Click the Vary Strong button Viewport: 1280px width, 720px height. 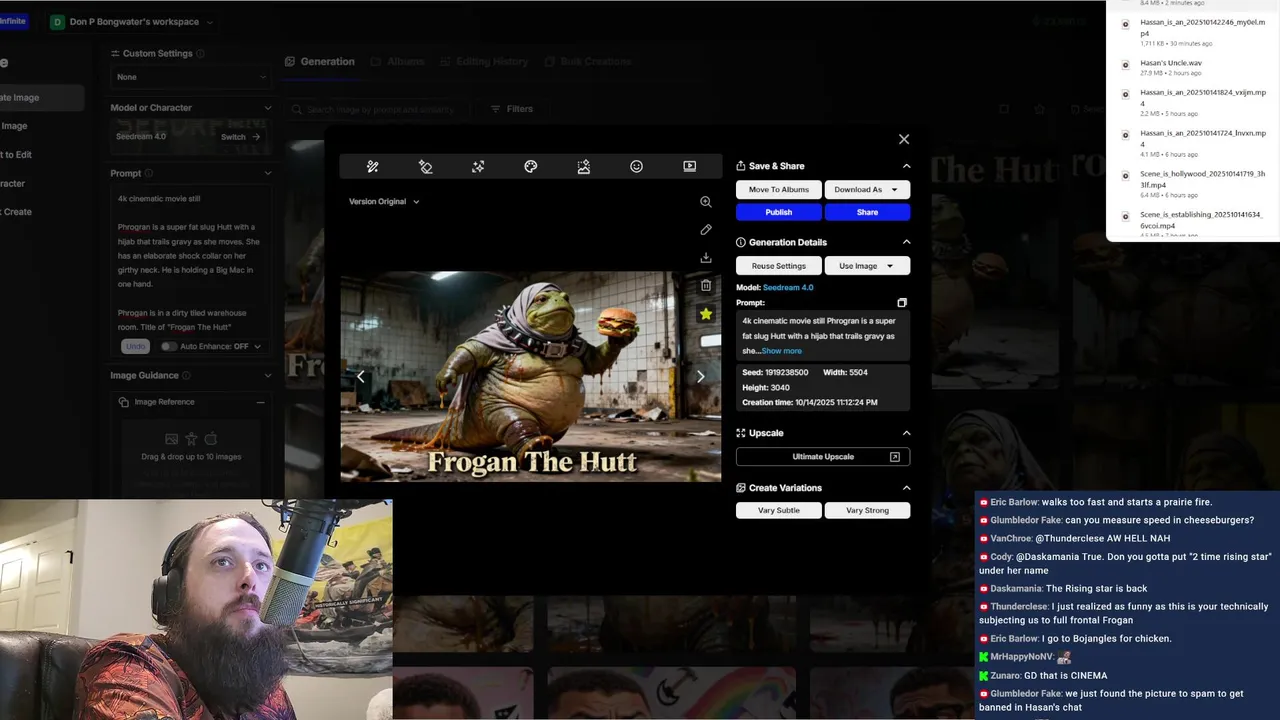pyautogui.click(x=867, y=510)
